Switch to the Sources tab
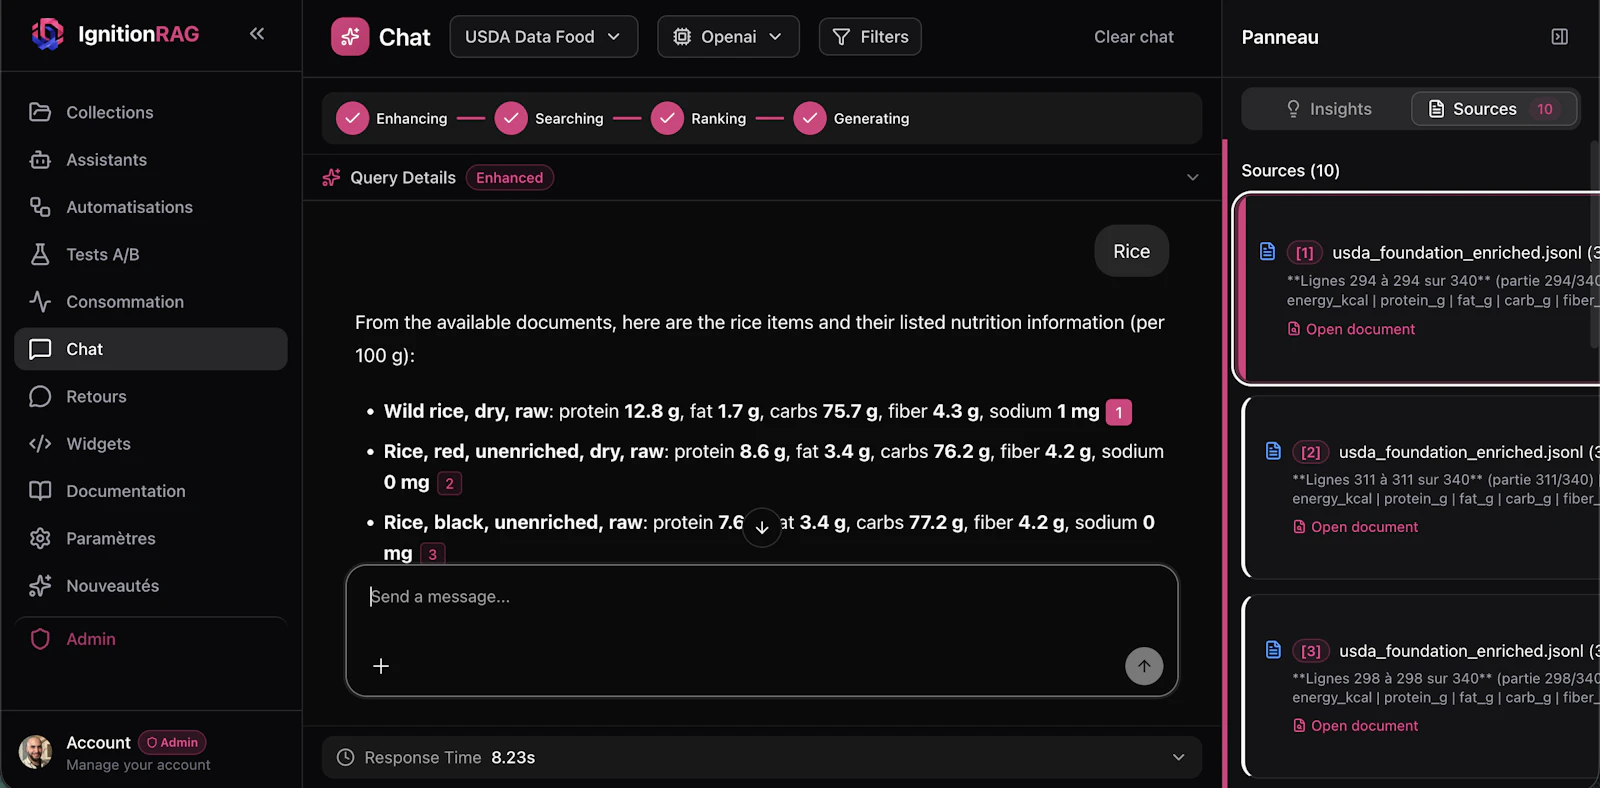This screenshot has width=1600, height=788. (x=1494, y=109)
